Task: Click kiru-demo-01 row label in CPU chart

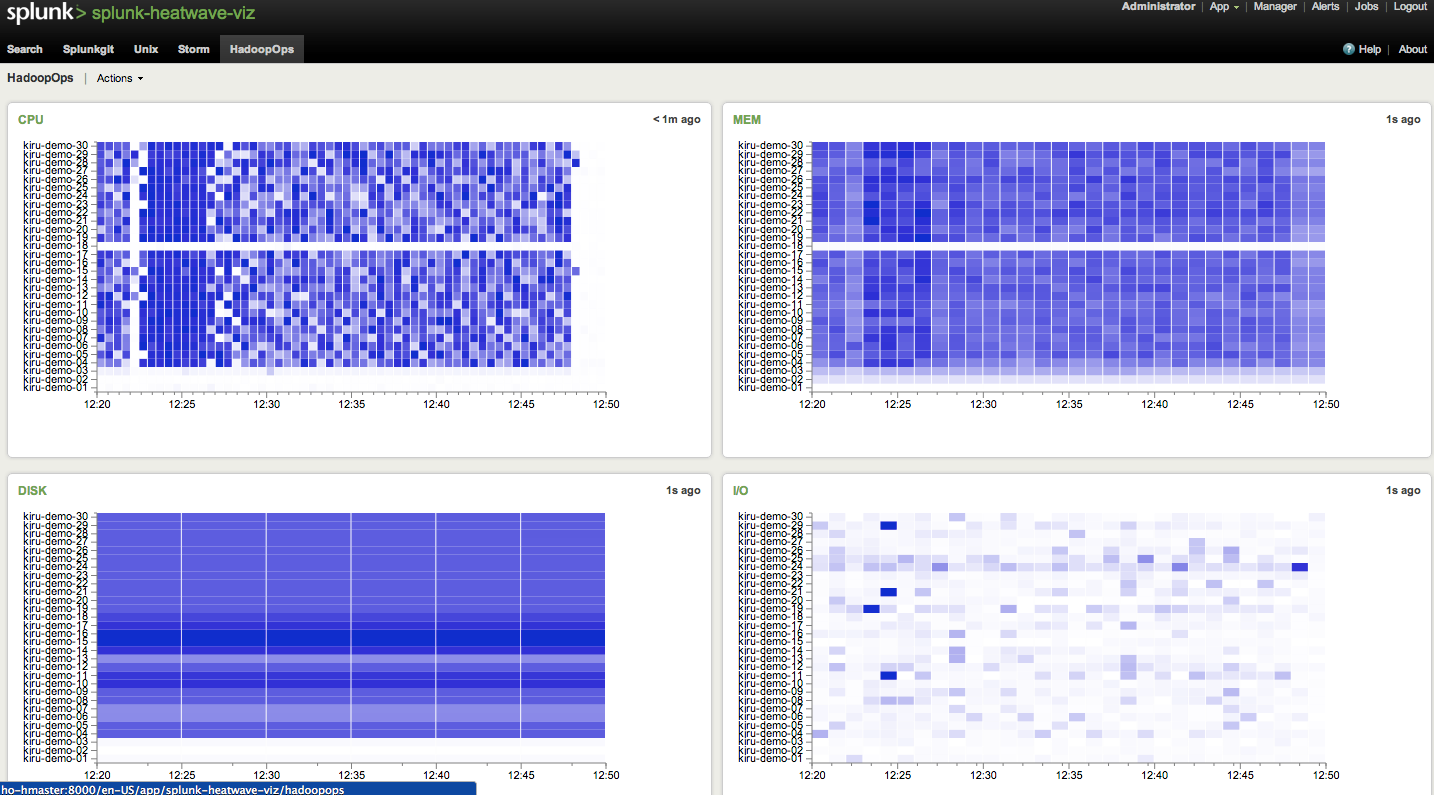Action: click(56, 387)
